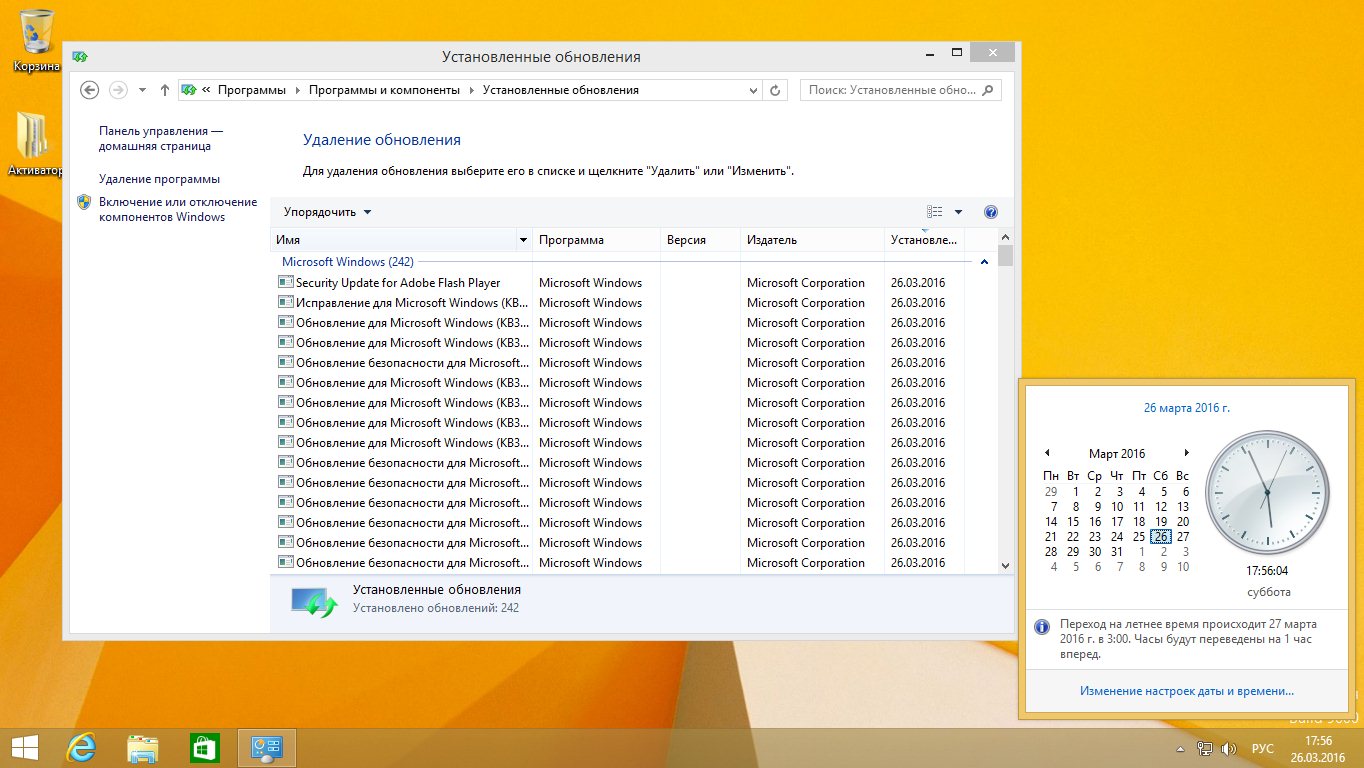This screenshot has height=768, width=1364.
Task: Select day 31 in calendar
Action: click(x=1117, y=552)
